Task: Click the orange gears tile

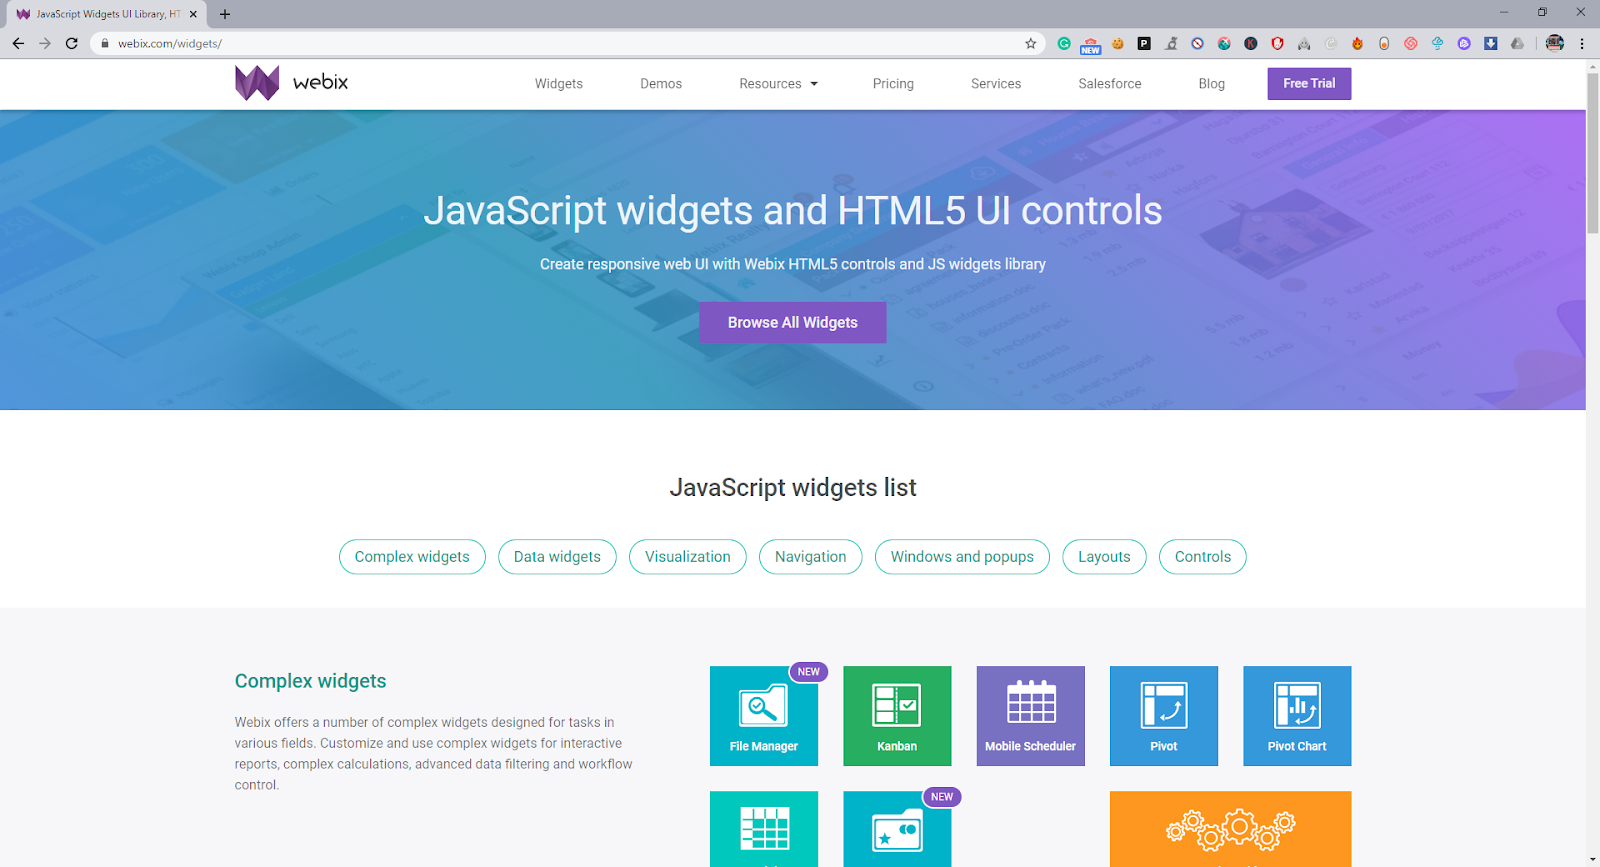Action: (x=1230, y=829)
